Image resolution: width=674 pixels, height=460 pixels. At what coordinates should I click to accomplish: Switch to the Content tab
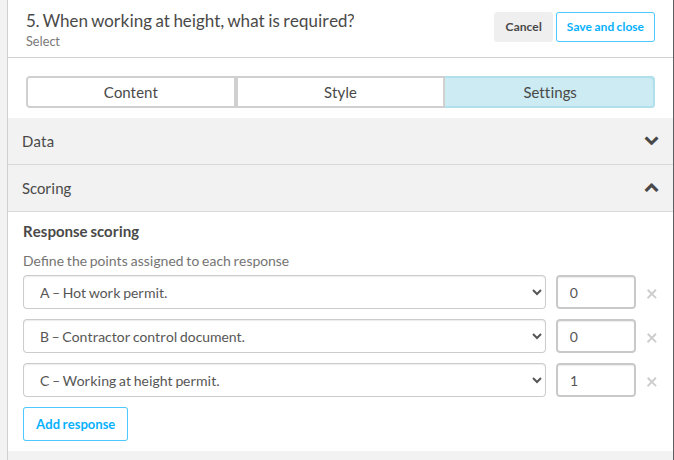point(131,92)
